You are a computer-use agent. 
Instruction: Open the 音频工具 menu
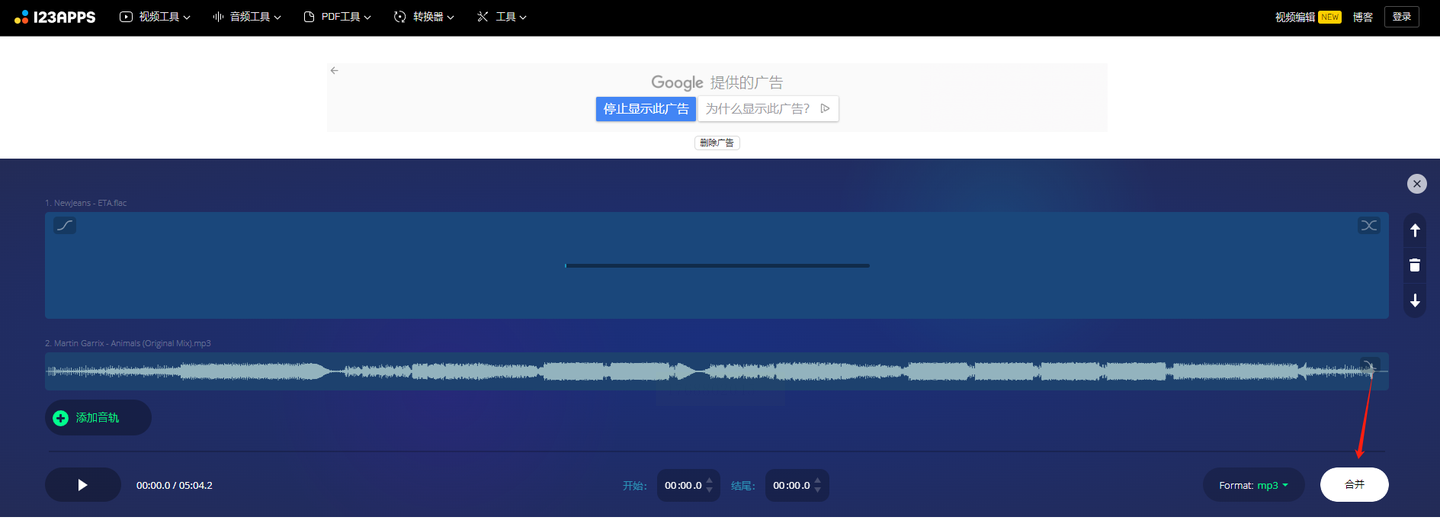247,17
